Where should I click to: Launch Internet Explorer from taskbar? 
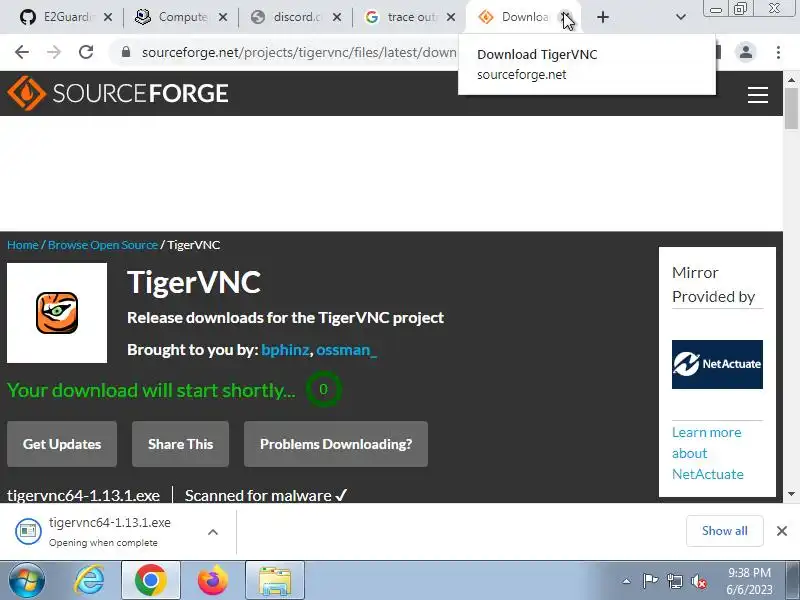click(90, 580)
